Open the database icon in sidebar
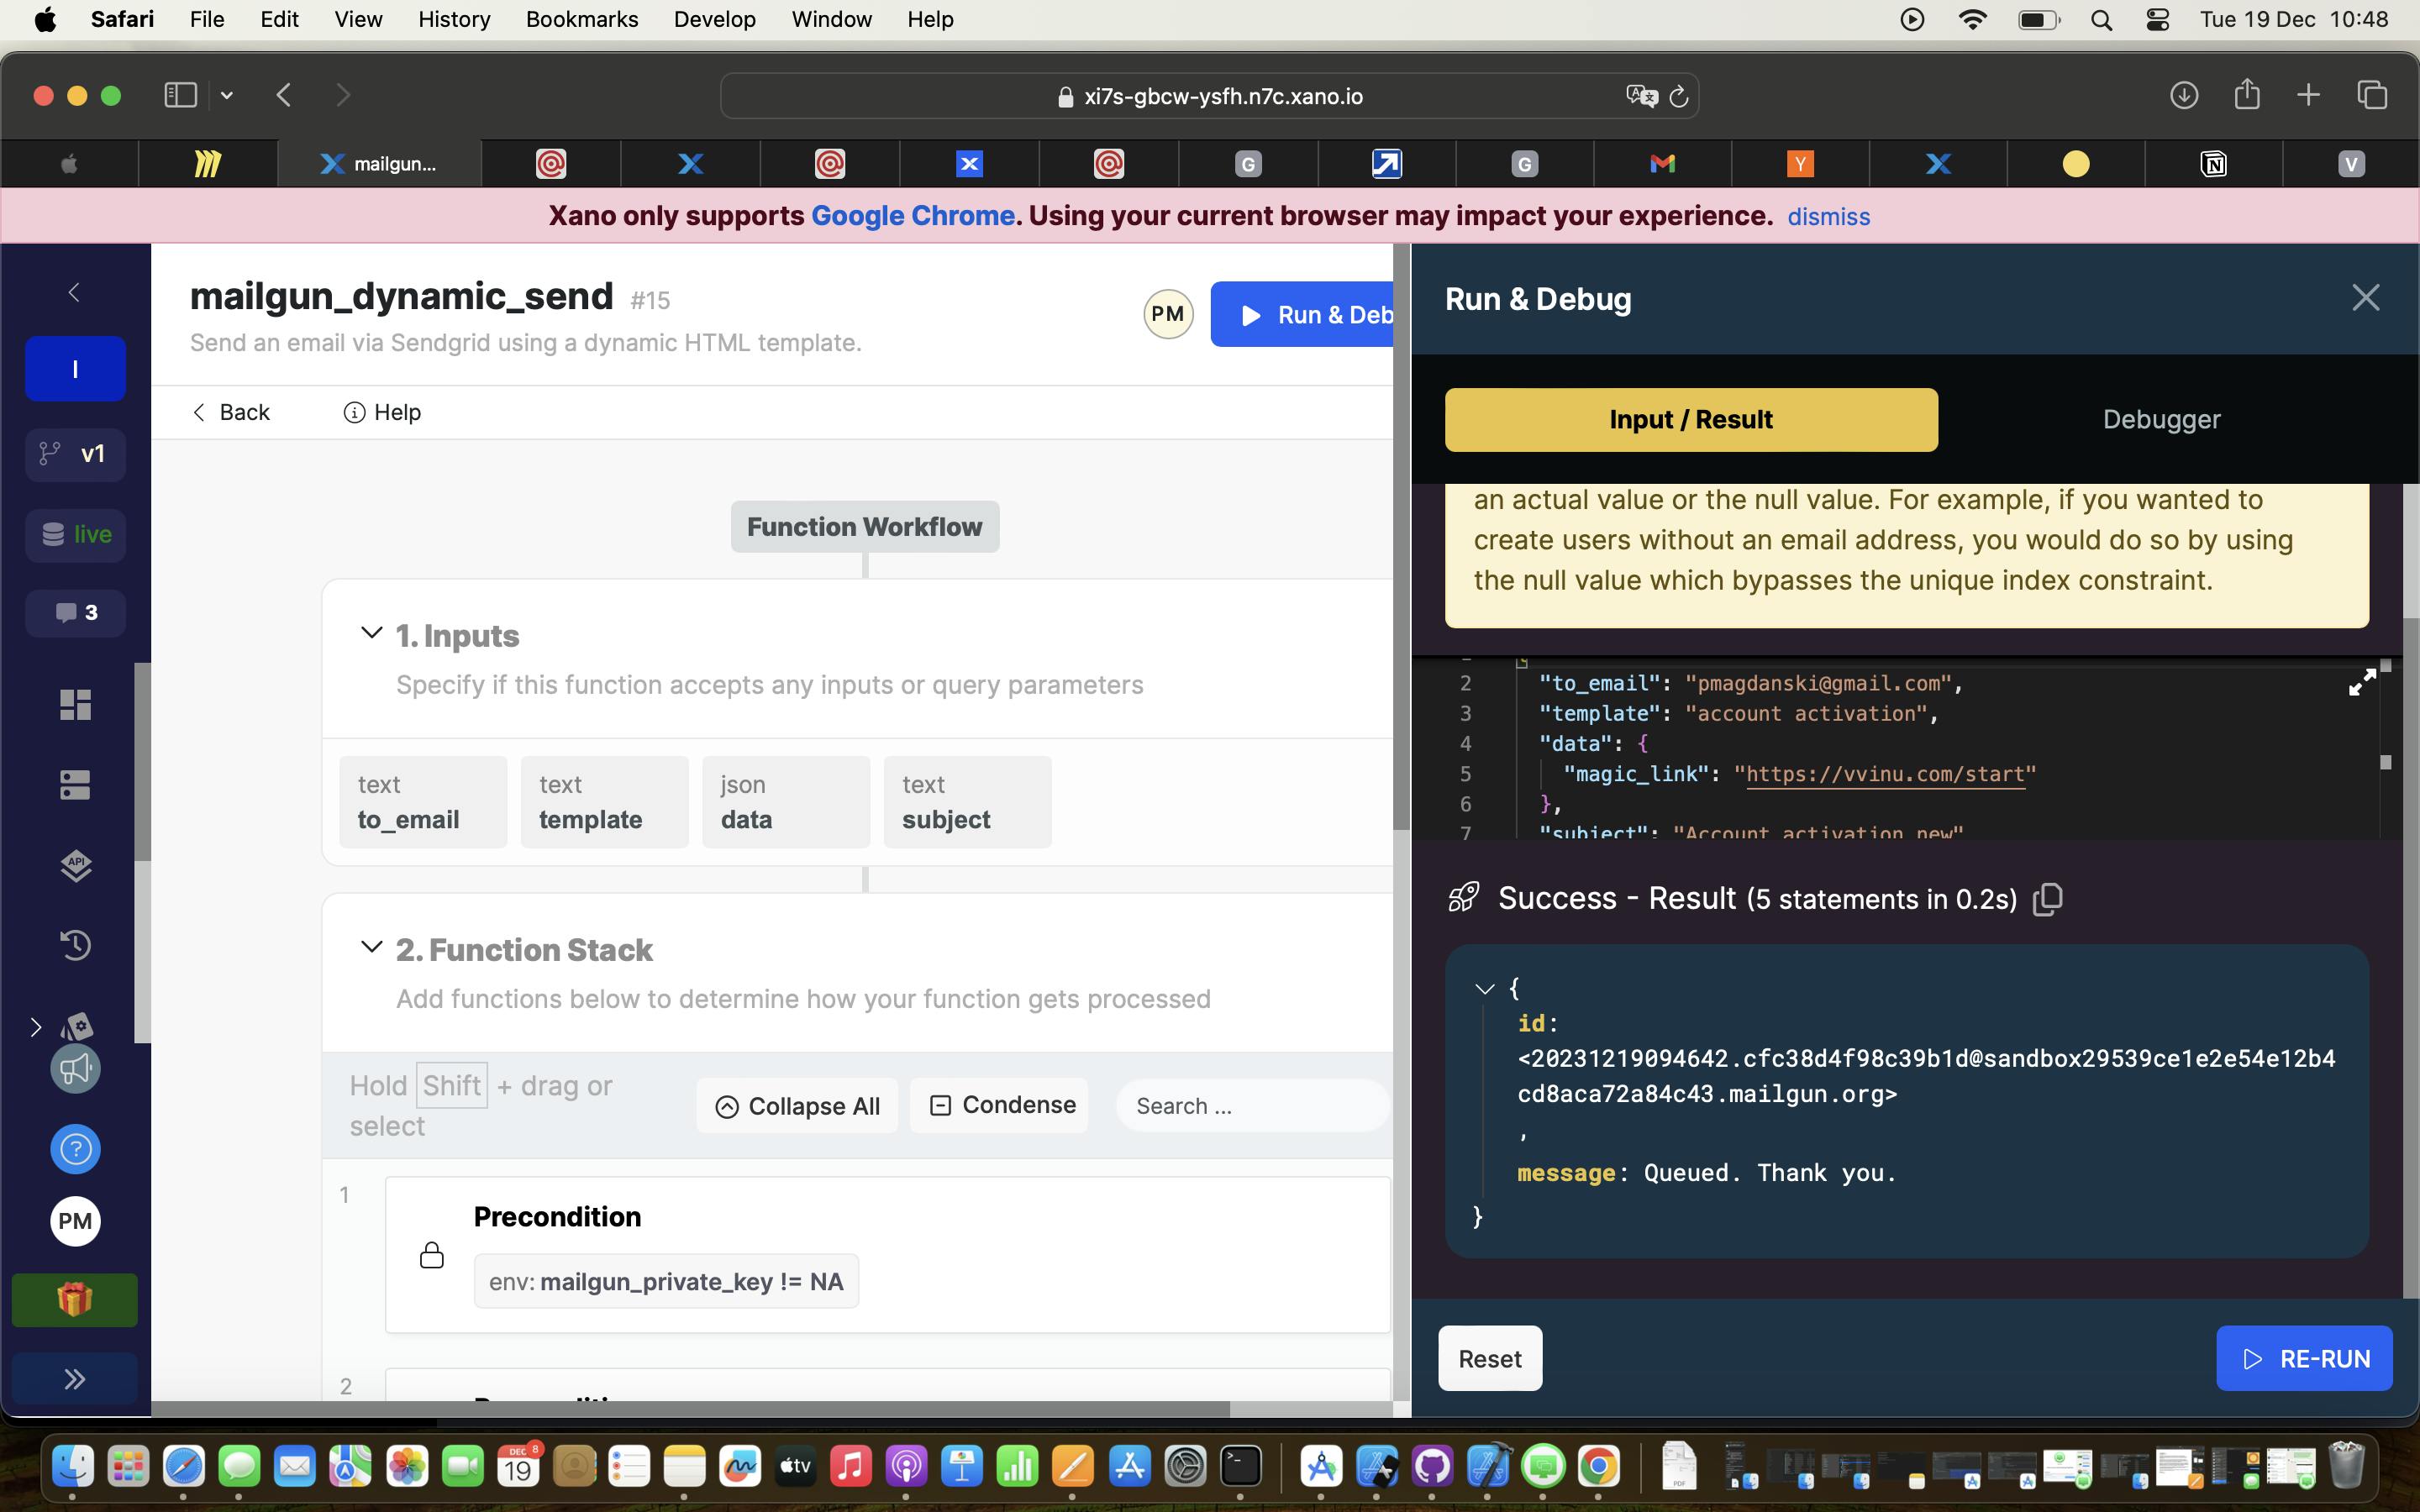 point(75,785)
